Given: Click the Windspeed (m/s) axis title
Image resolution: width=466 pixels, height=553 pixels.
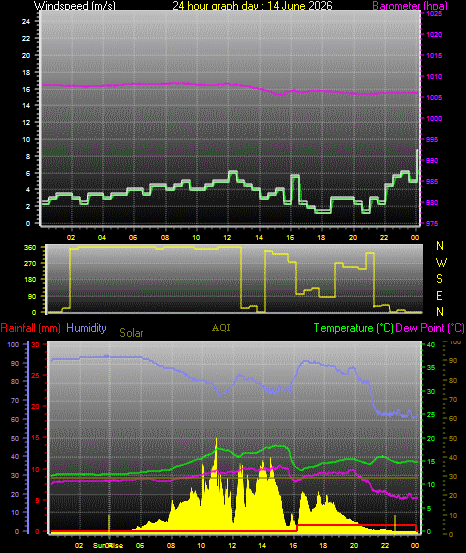Looking at the screenshot, I should point(74,6).
